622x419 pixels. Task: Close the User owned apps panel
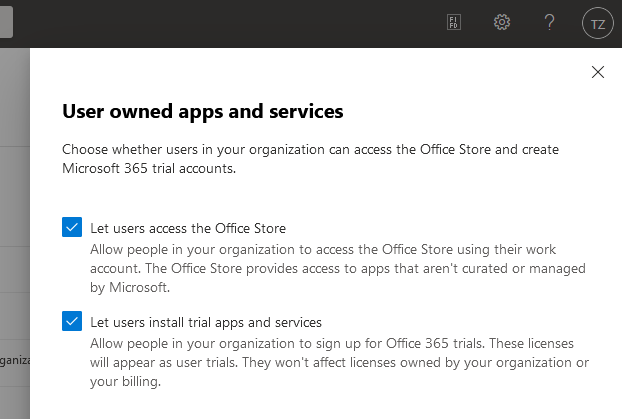pyautogui.click(x=598, y=72)
